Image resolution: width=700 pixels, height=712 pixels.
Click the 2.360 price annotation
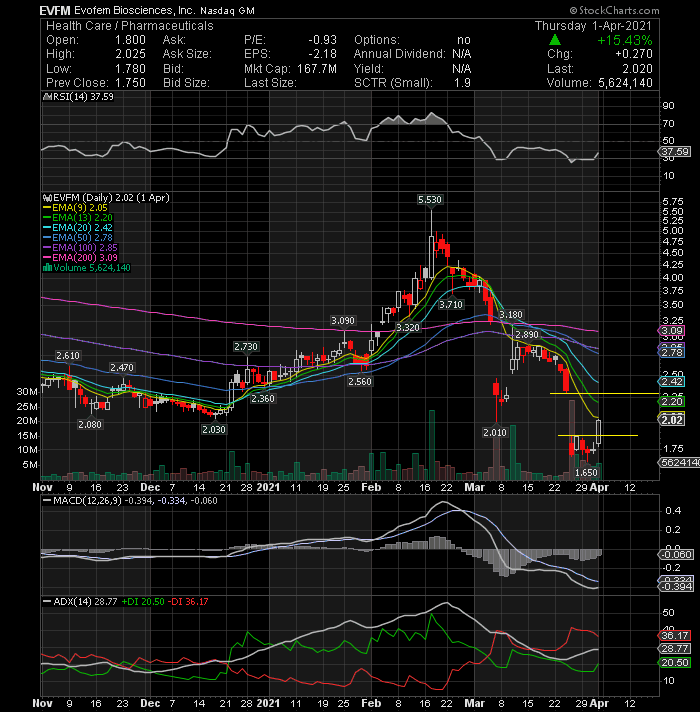point(263,399)
